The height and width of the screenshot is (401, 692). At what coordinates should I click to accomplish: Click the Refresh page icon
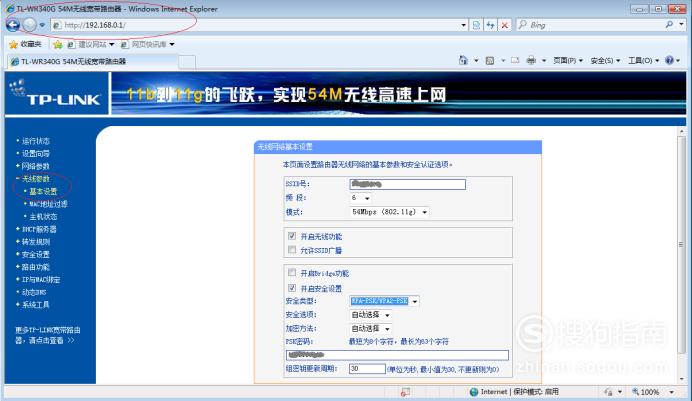pyautogui.click(x=490, y=25)
